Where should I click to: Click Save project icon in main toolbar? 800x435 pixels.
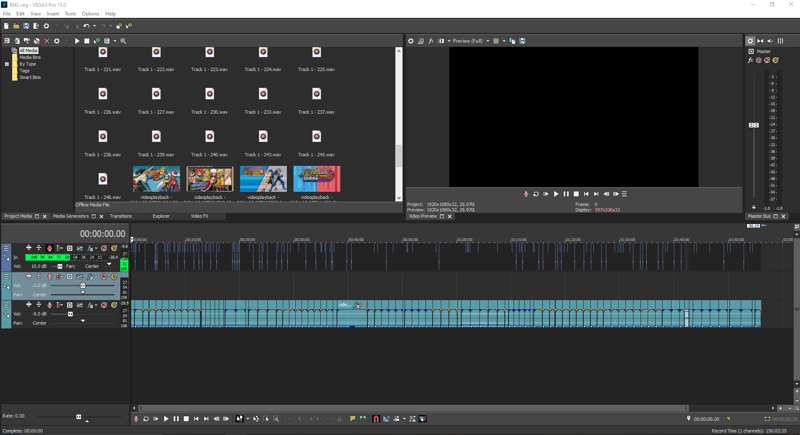pos(26,26)
